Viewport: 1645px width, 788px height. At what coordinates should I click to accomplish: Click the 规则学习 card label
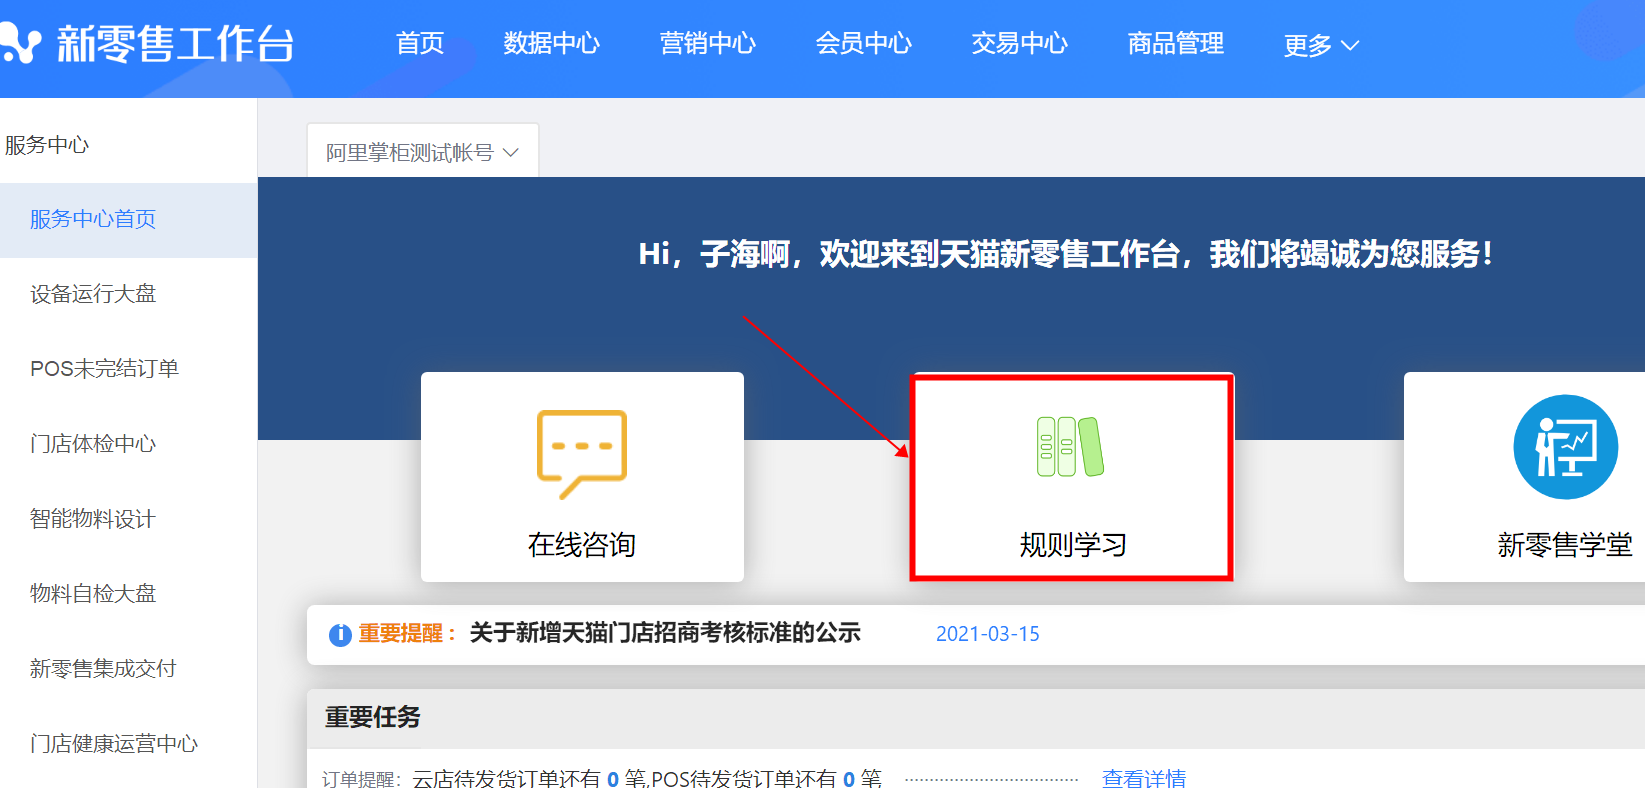coord(1072,545)
